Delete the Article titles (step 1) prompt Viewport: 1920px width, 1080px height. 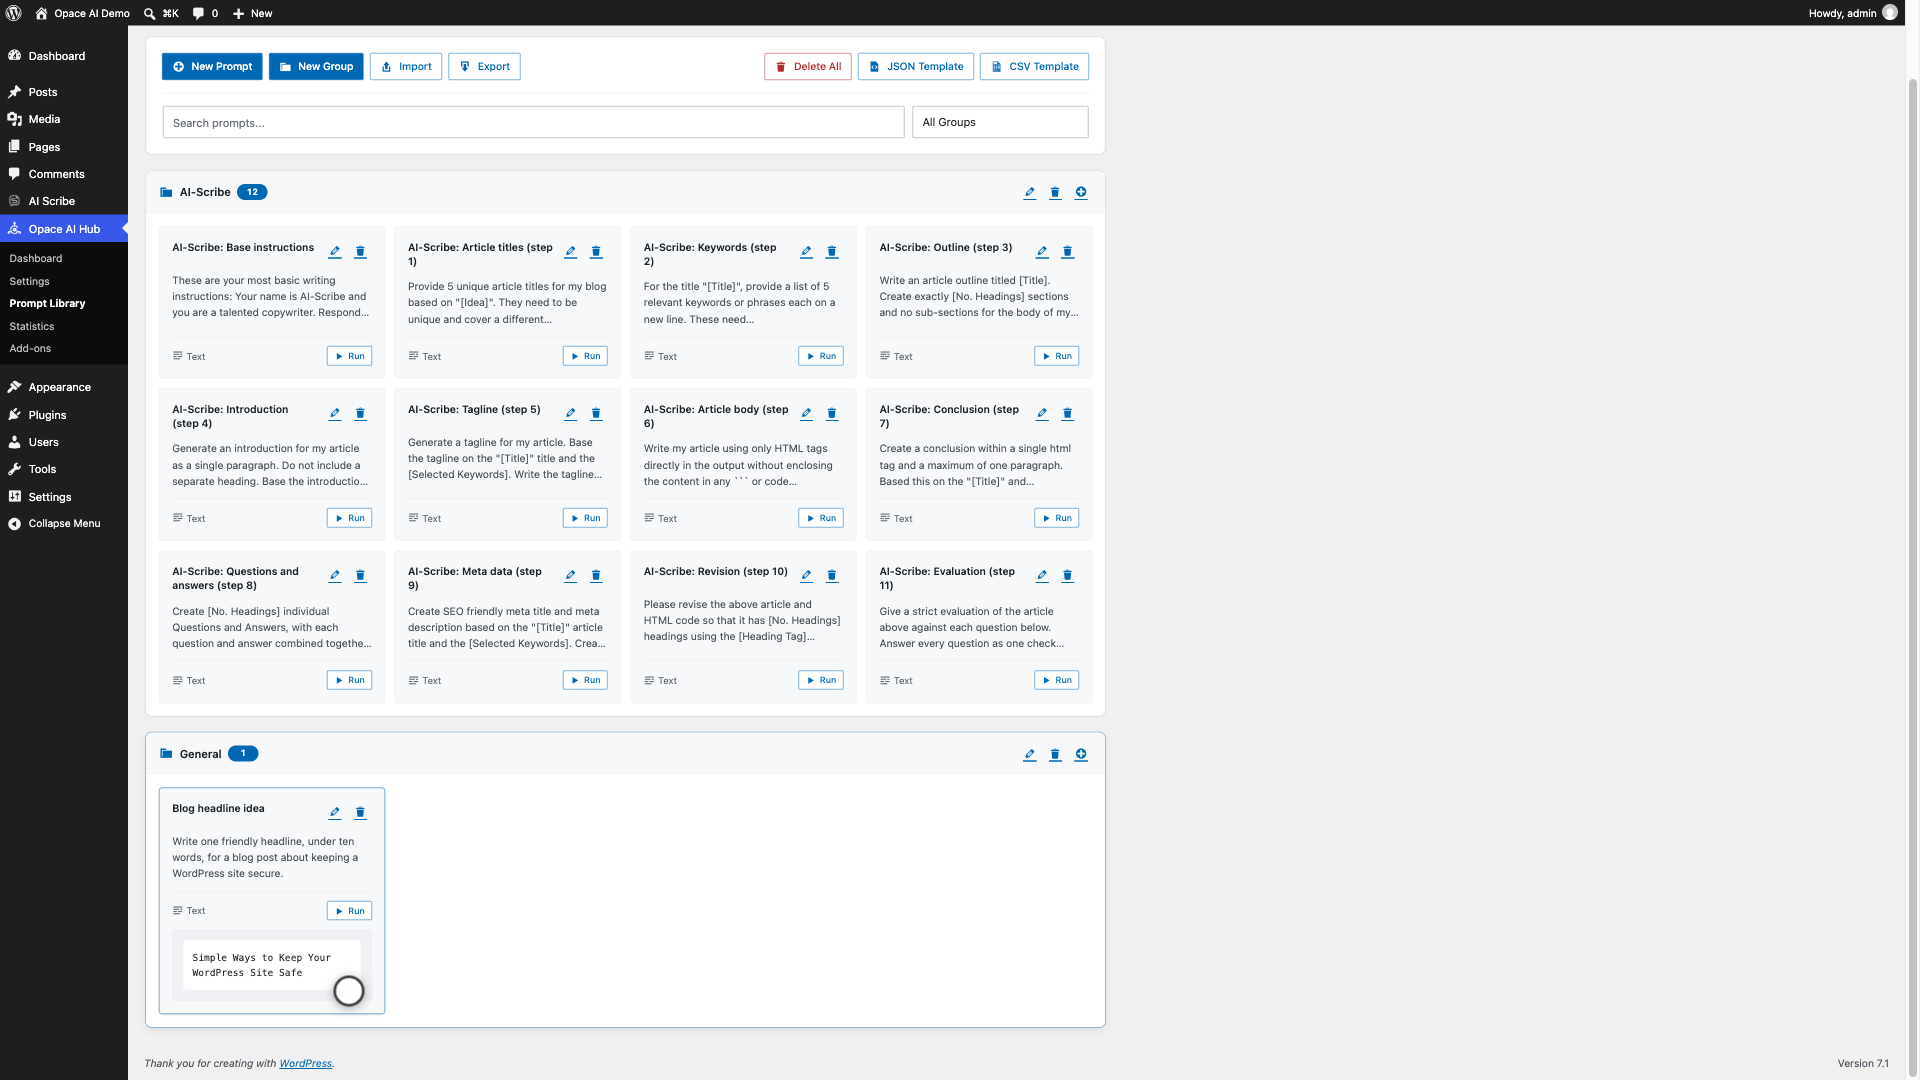(x=596, y=252)
